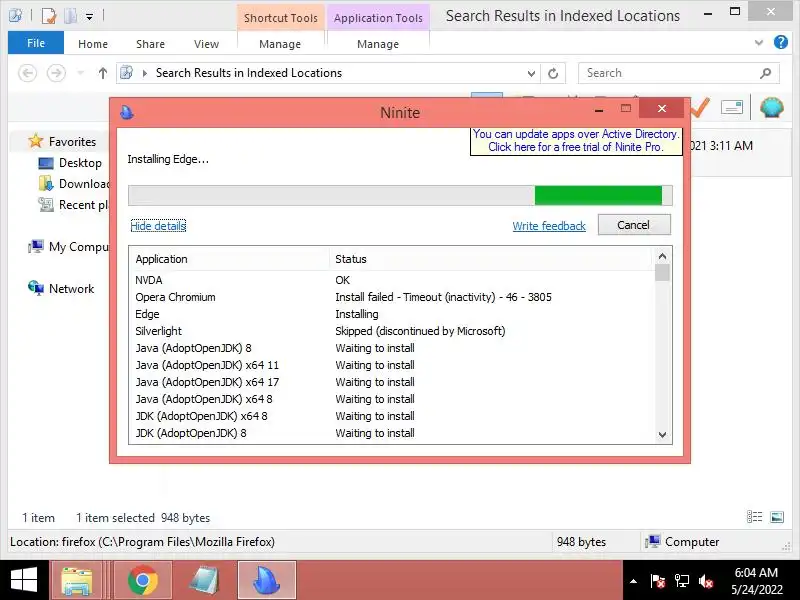Viewport: 800px width, 600px height.
Task: Select the Java (AdoptOpenJDK) x64 11 row
Action: (391, 365)
